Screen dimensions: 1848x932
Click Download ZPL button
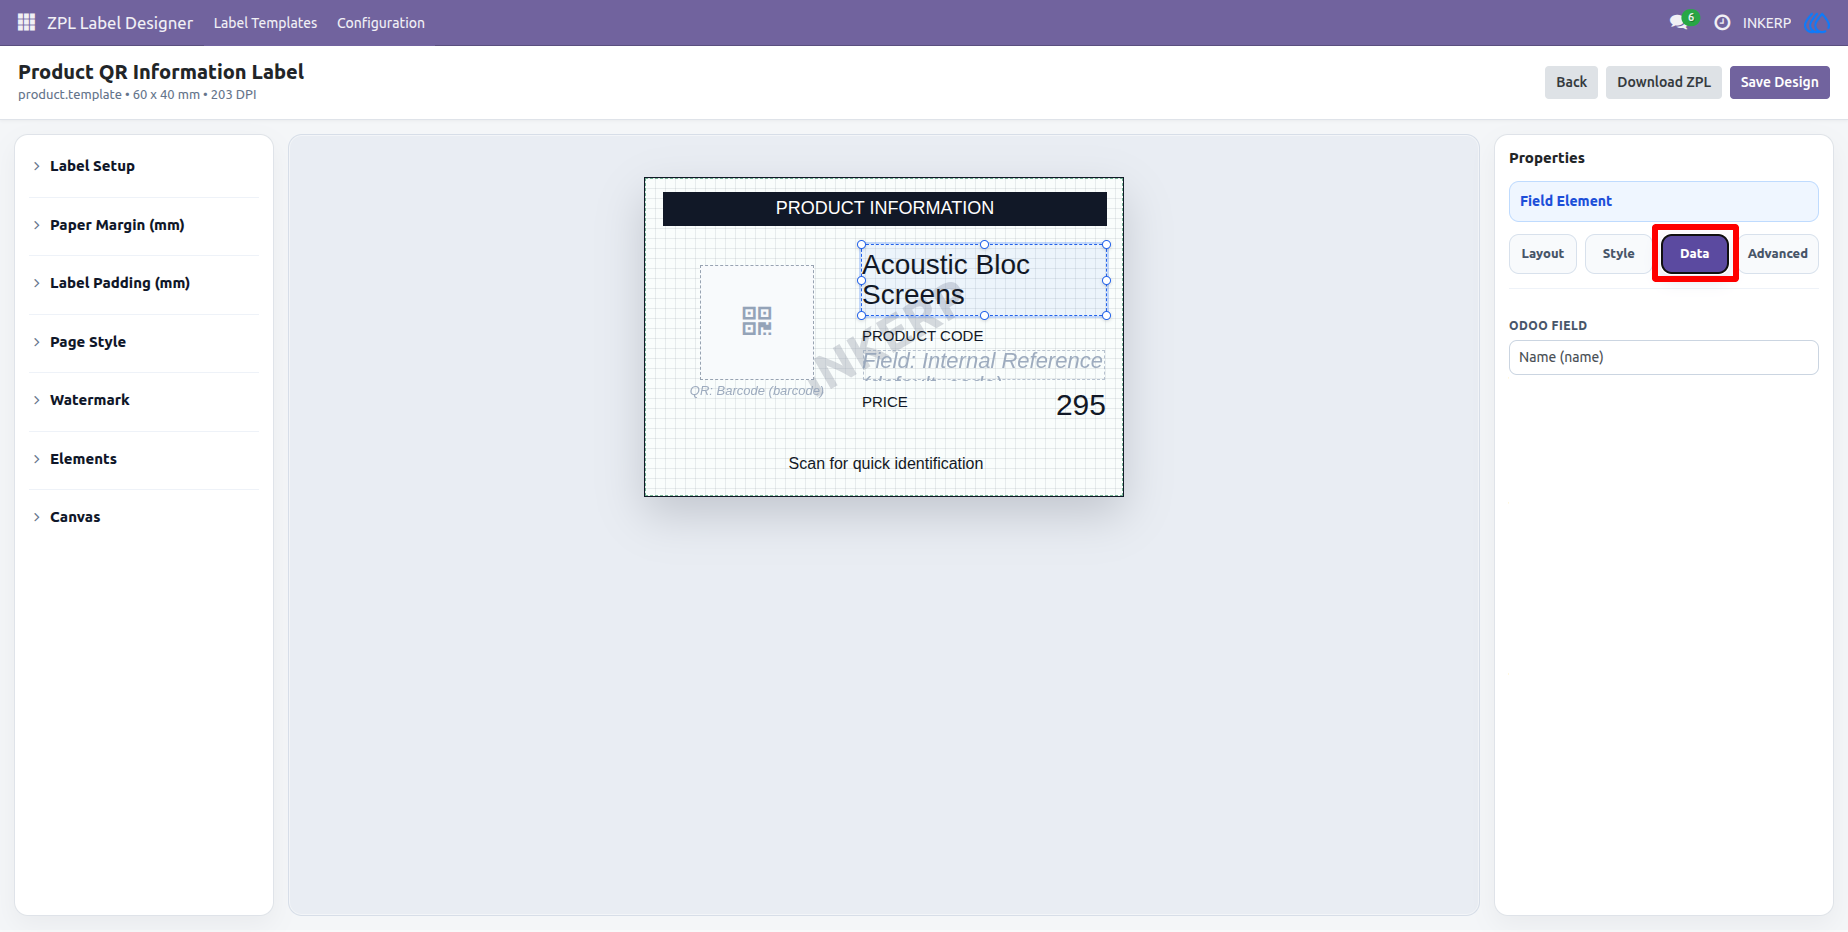tap(1664, 82)
